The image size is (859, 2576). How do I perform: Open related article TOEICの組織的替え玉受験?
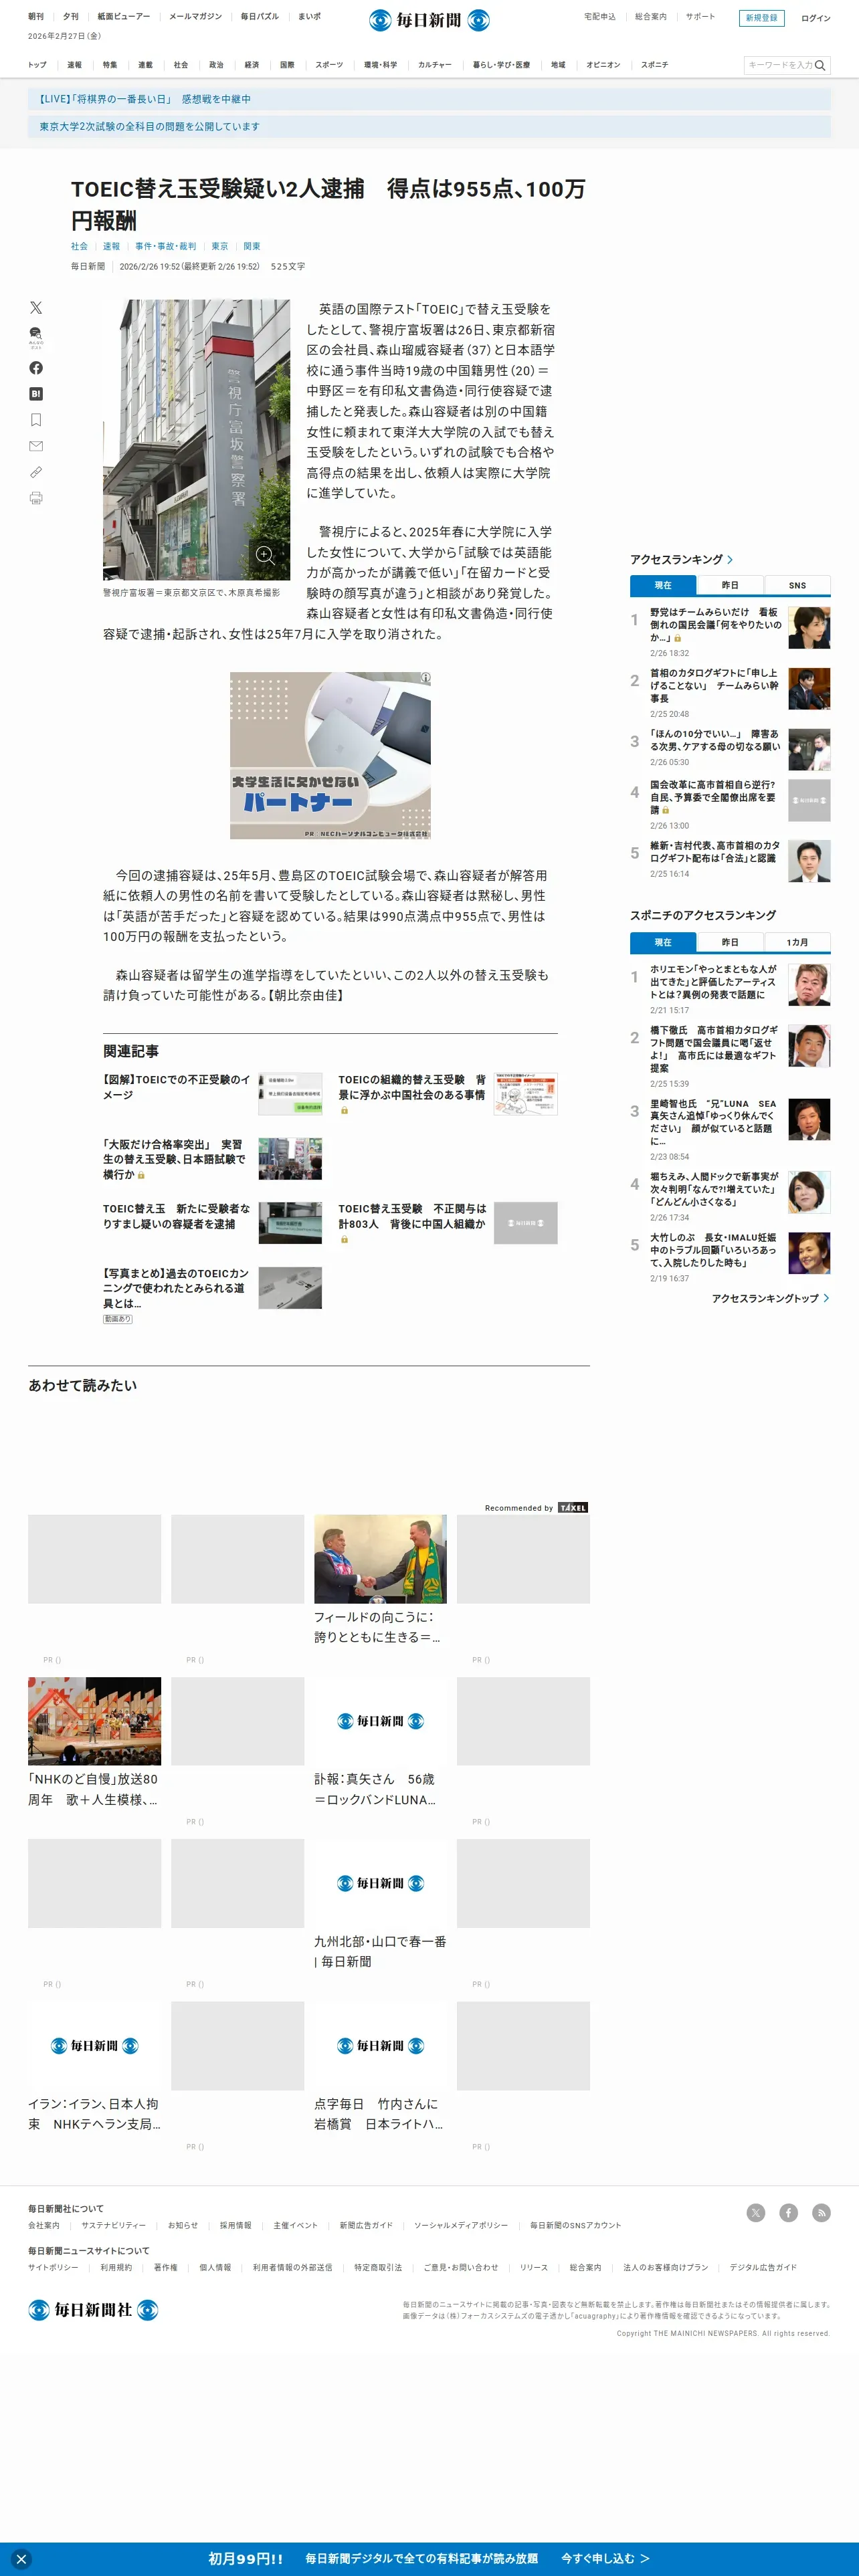pyautogui.click(x=447, y=1094)
